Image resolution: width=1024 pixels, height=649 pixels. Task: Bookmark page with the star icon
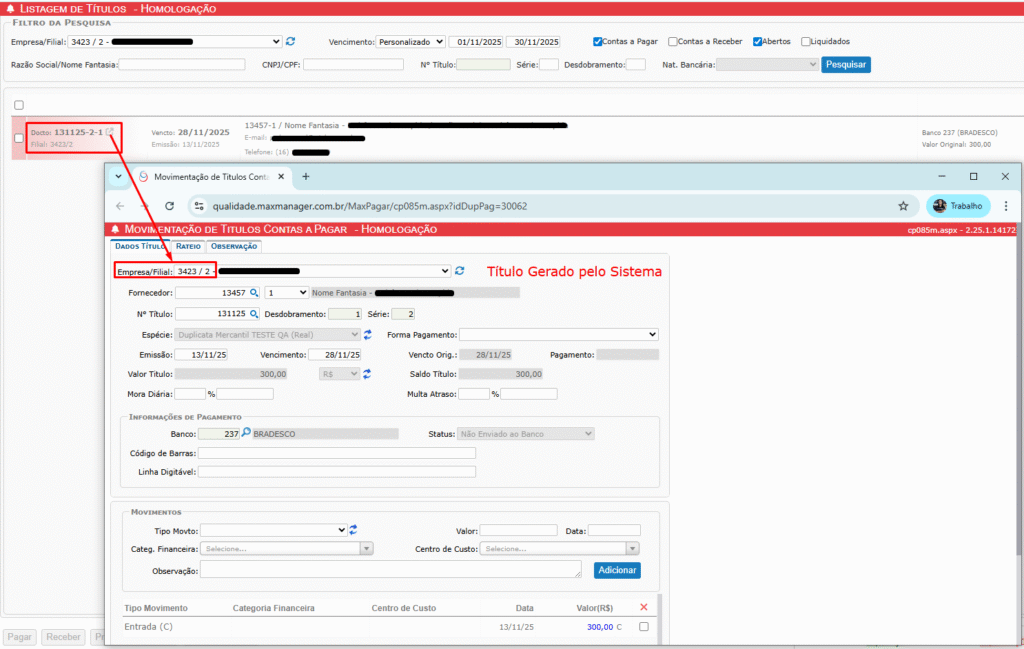point(903,206)
